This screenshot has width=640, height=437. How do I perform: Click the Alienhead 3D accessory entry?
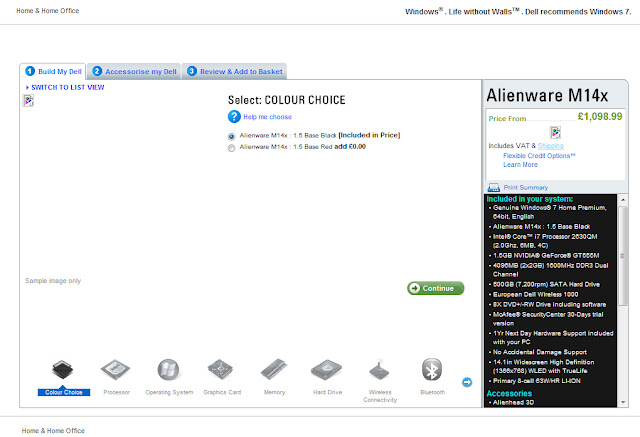pos(513,402)
